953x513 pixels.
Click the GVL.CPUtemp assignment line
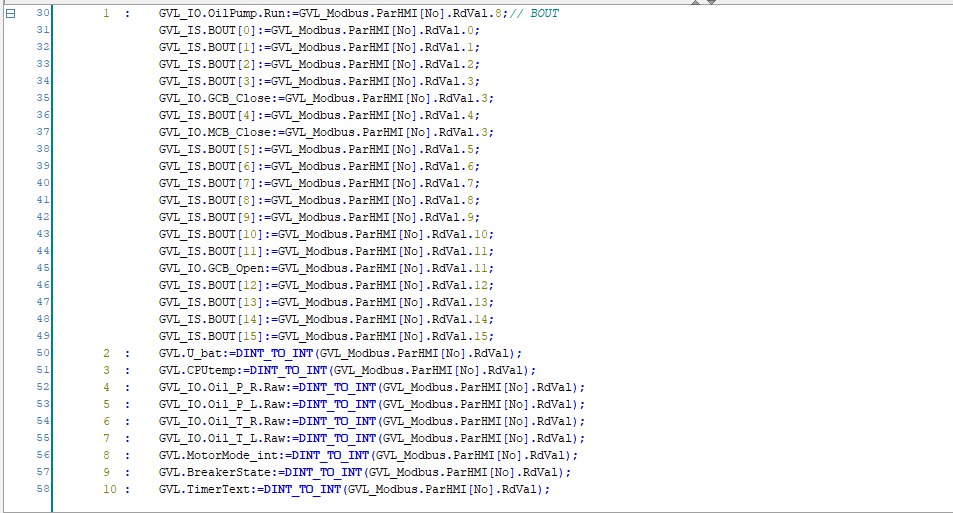pos(348,371)
